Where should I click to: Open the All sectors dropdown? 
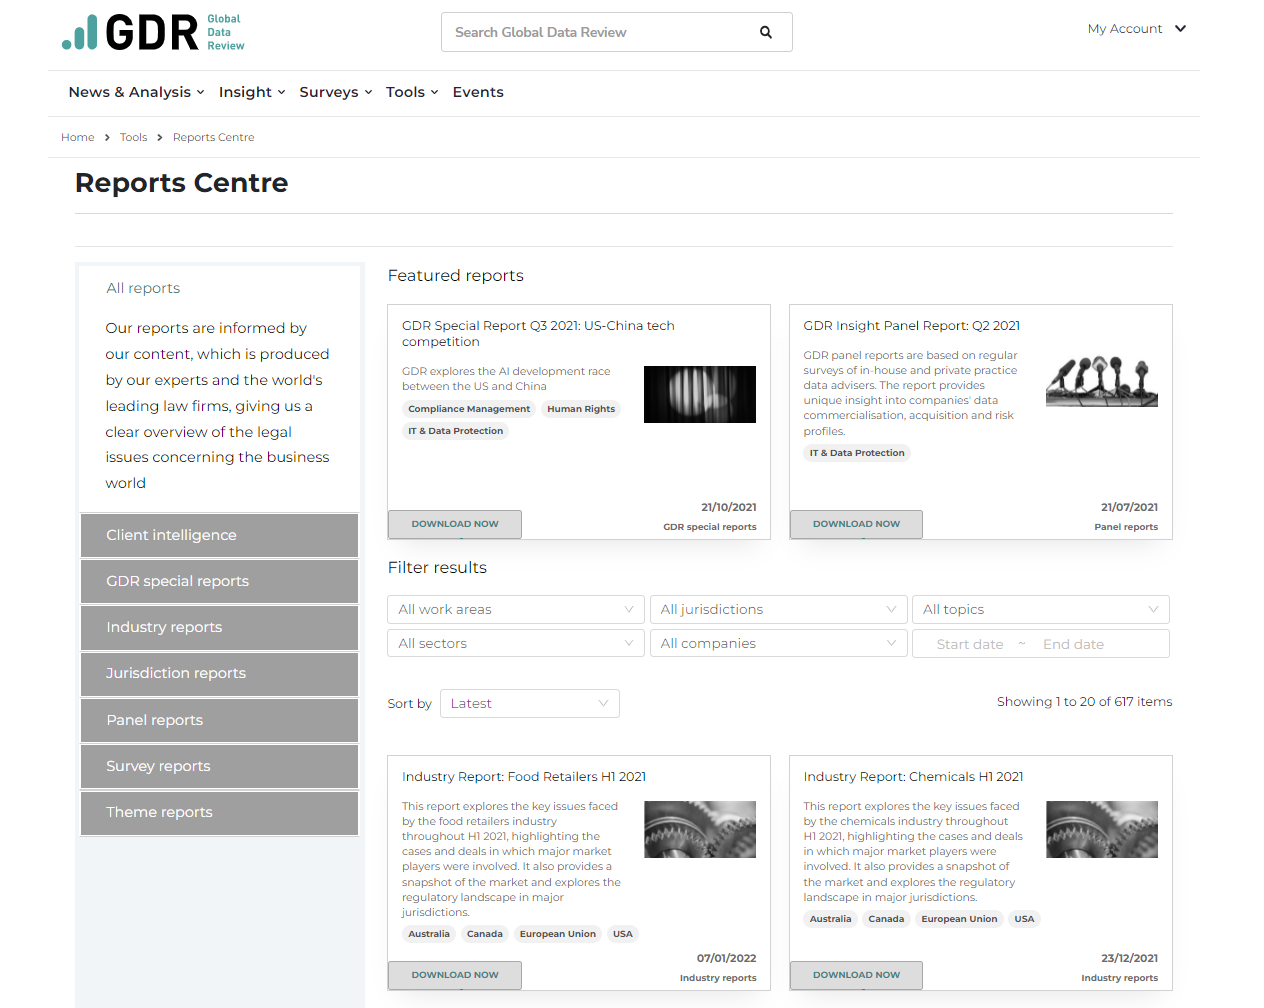[516, 643]
